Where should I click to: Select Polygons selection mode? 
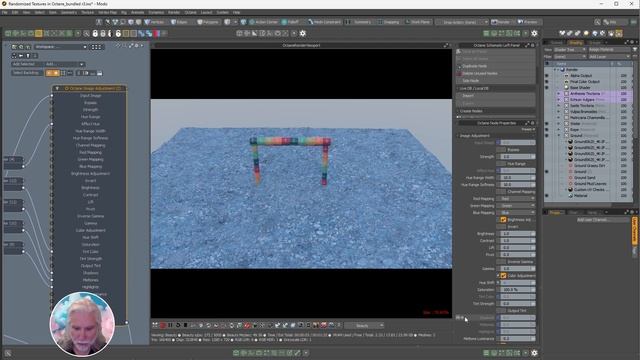click(208, 22)
